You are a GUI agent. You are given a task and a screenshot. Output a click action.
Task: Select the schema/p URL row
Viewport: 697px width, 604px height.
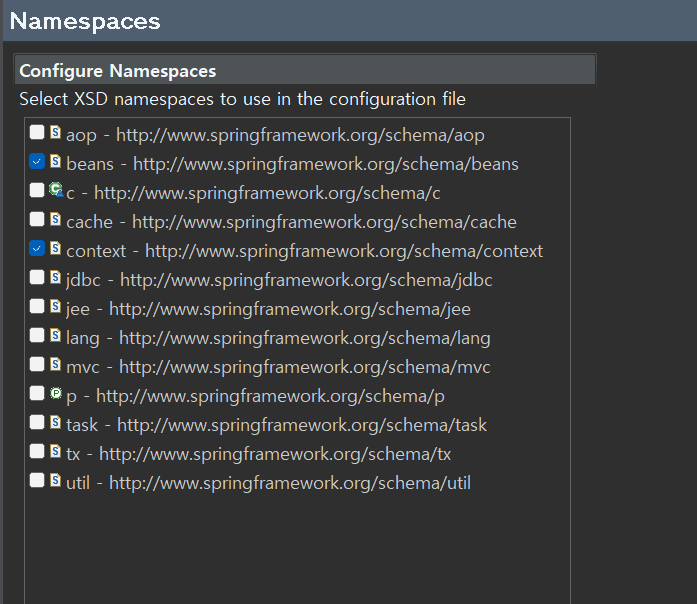click(x=255, y=396)
